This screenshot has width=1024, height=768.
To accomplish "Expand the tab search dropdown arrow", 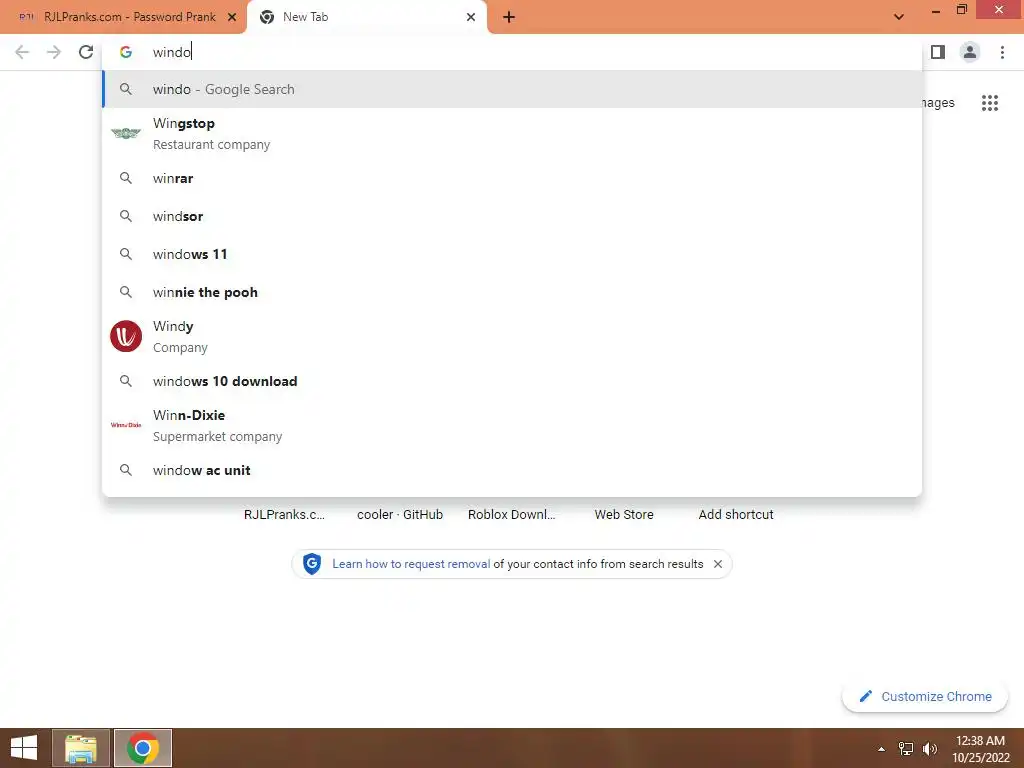I will pos(899,17).
